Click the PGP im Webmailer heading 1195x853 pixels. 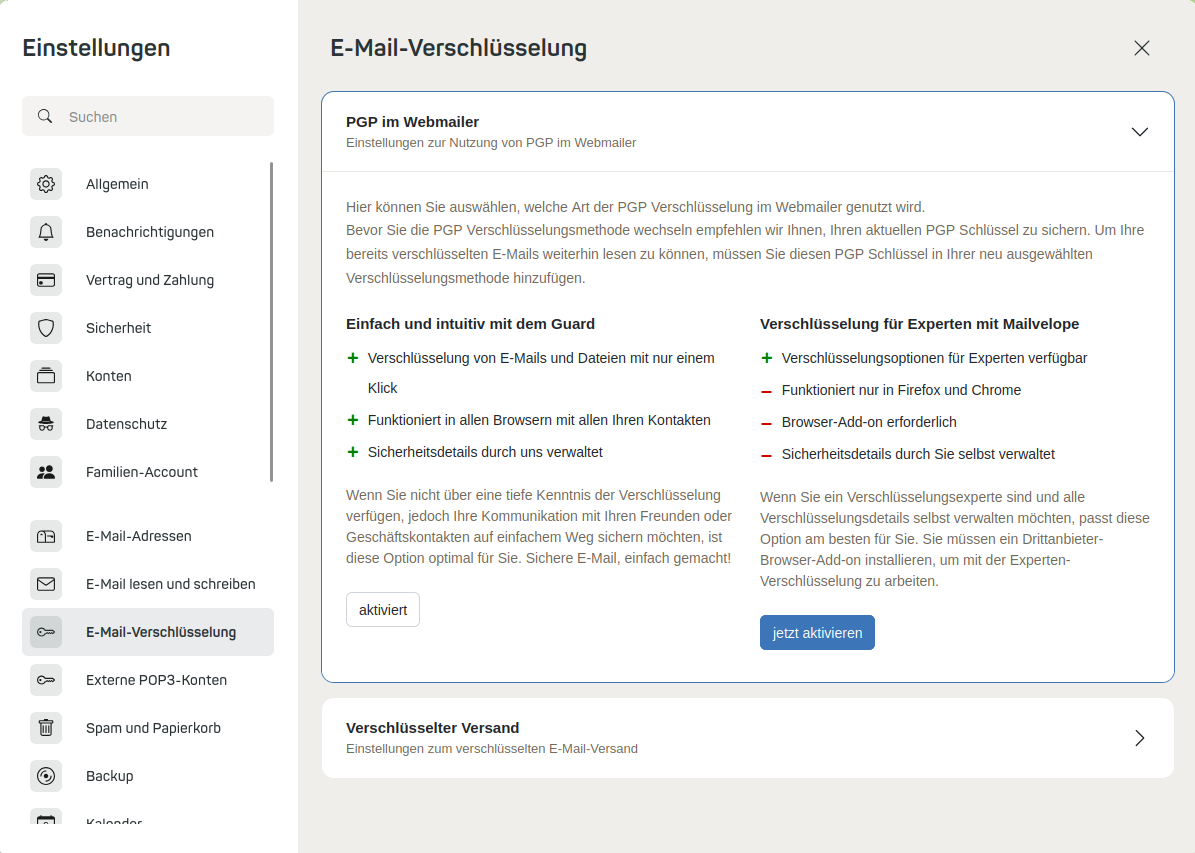(x=412, y=122)
